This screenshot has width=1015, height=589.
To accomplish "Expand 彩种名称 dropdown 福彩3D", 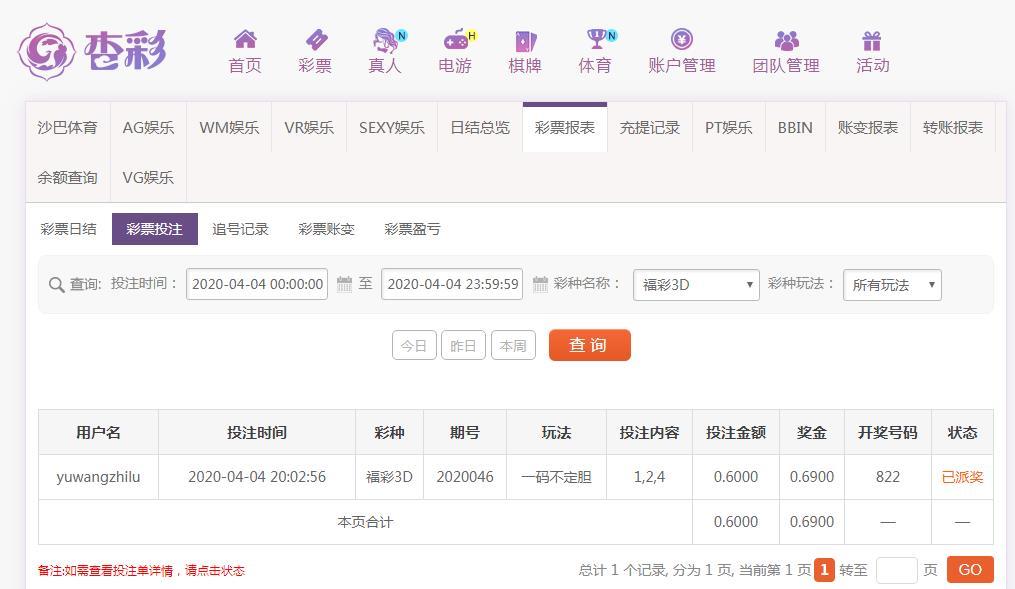I will pyautogui.click(x=696, y=285).
